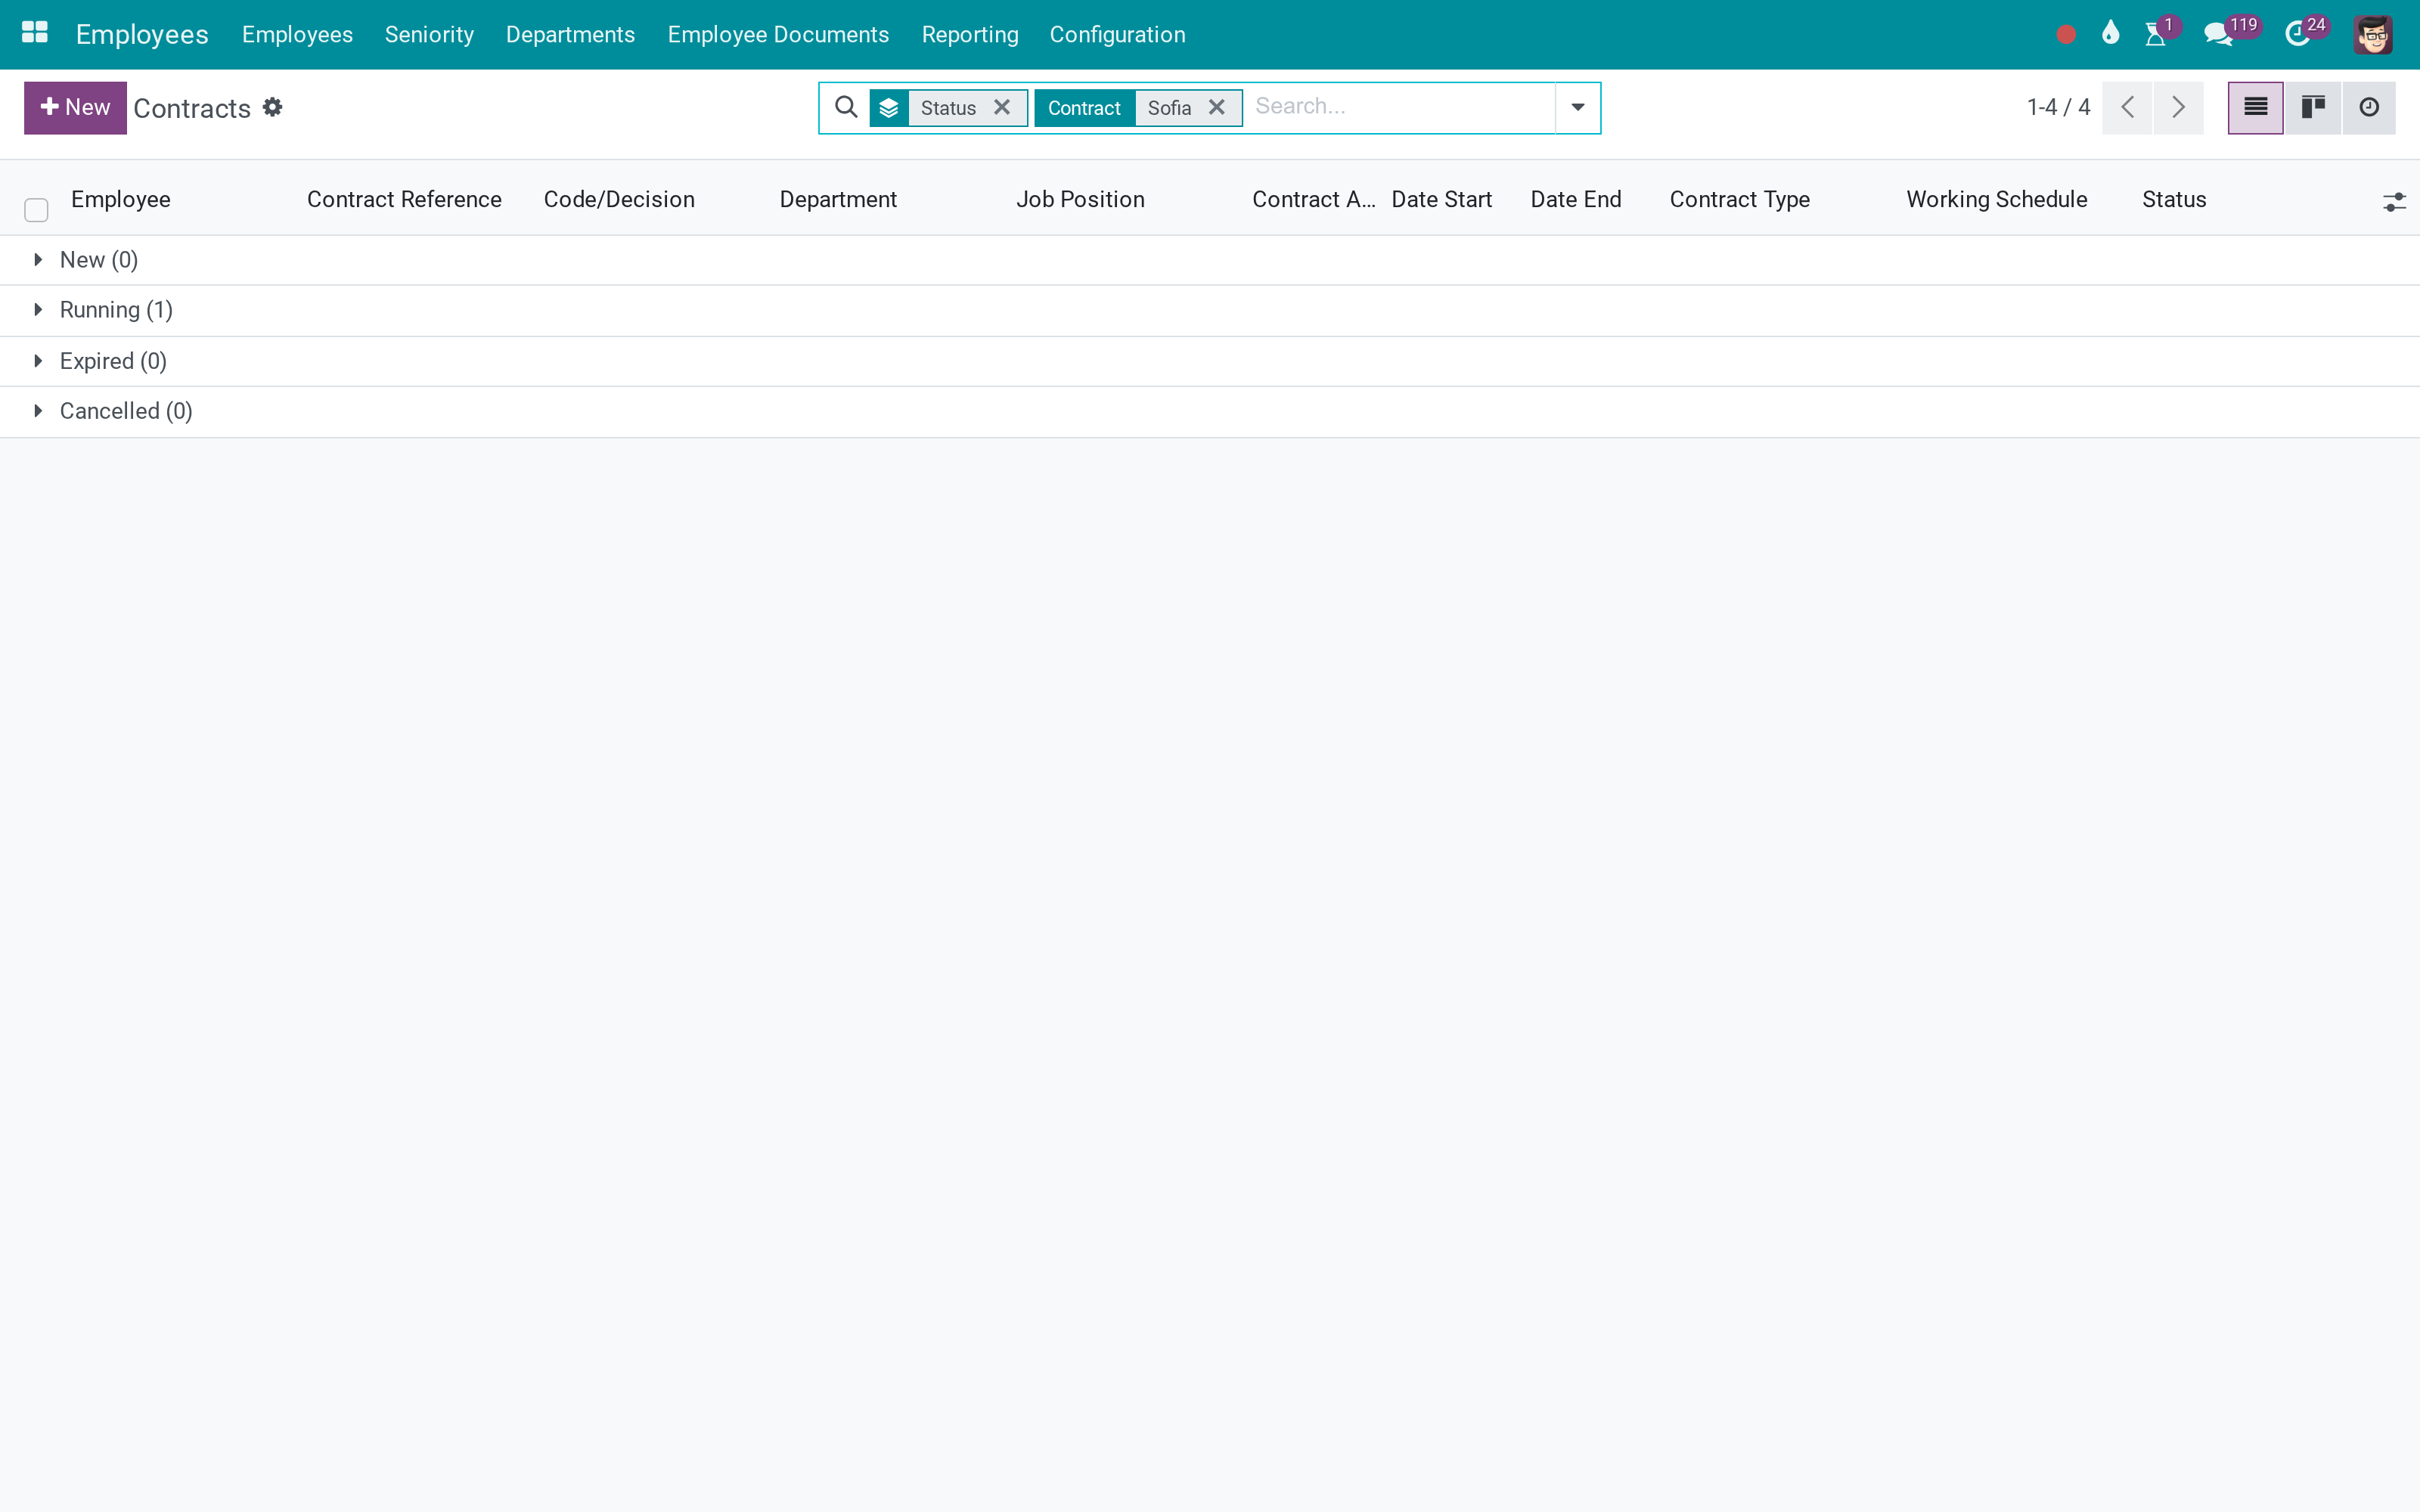Sort by Job Position column header
2420x1512 pixels.
tap(1080, 199)
